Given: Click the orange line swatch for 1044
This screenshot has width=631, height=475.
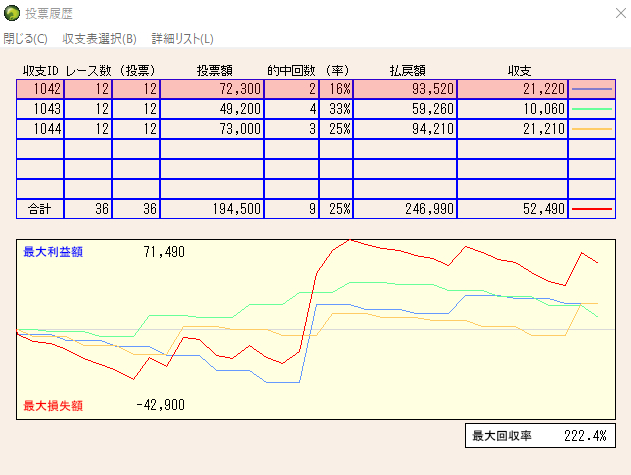Looking at the screenshot, I should (592, 129).
